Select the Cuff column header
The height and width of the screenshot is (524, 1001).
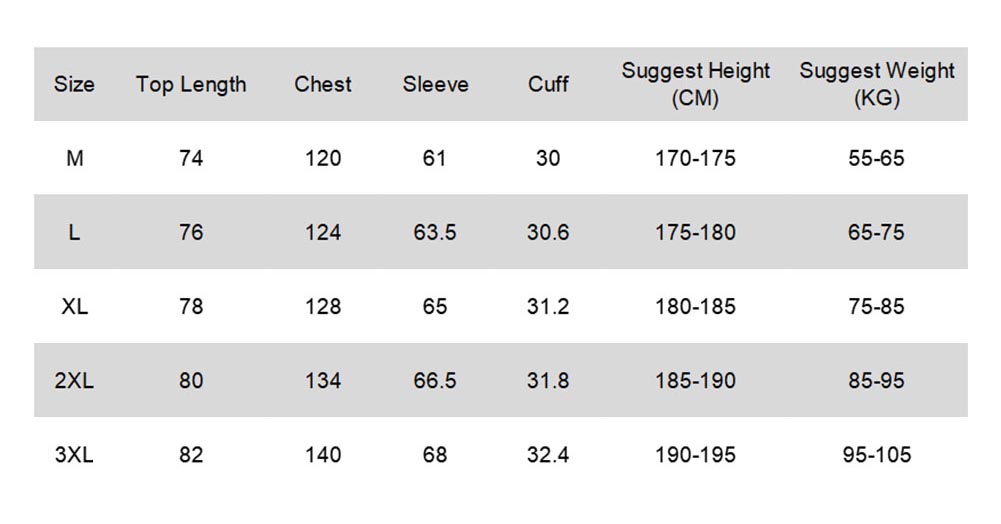click(x=548, y=85)
